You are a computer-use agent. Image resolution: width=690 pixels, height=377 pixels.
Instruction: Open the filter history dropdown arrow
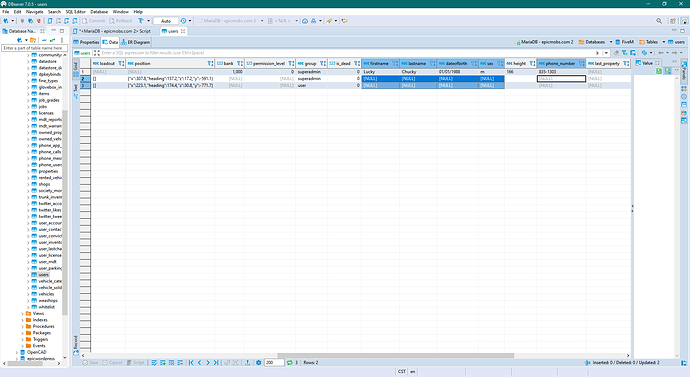pos(607,53)
